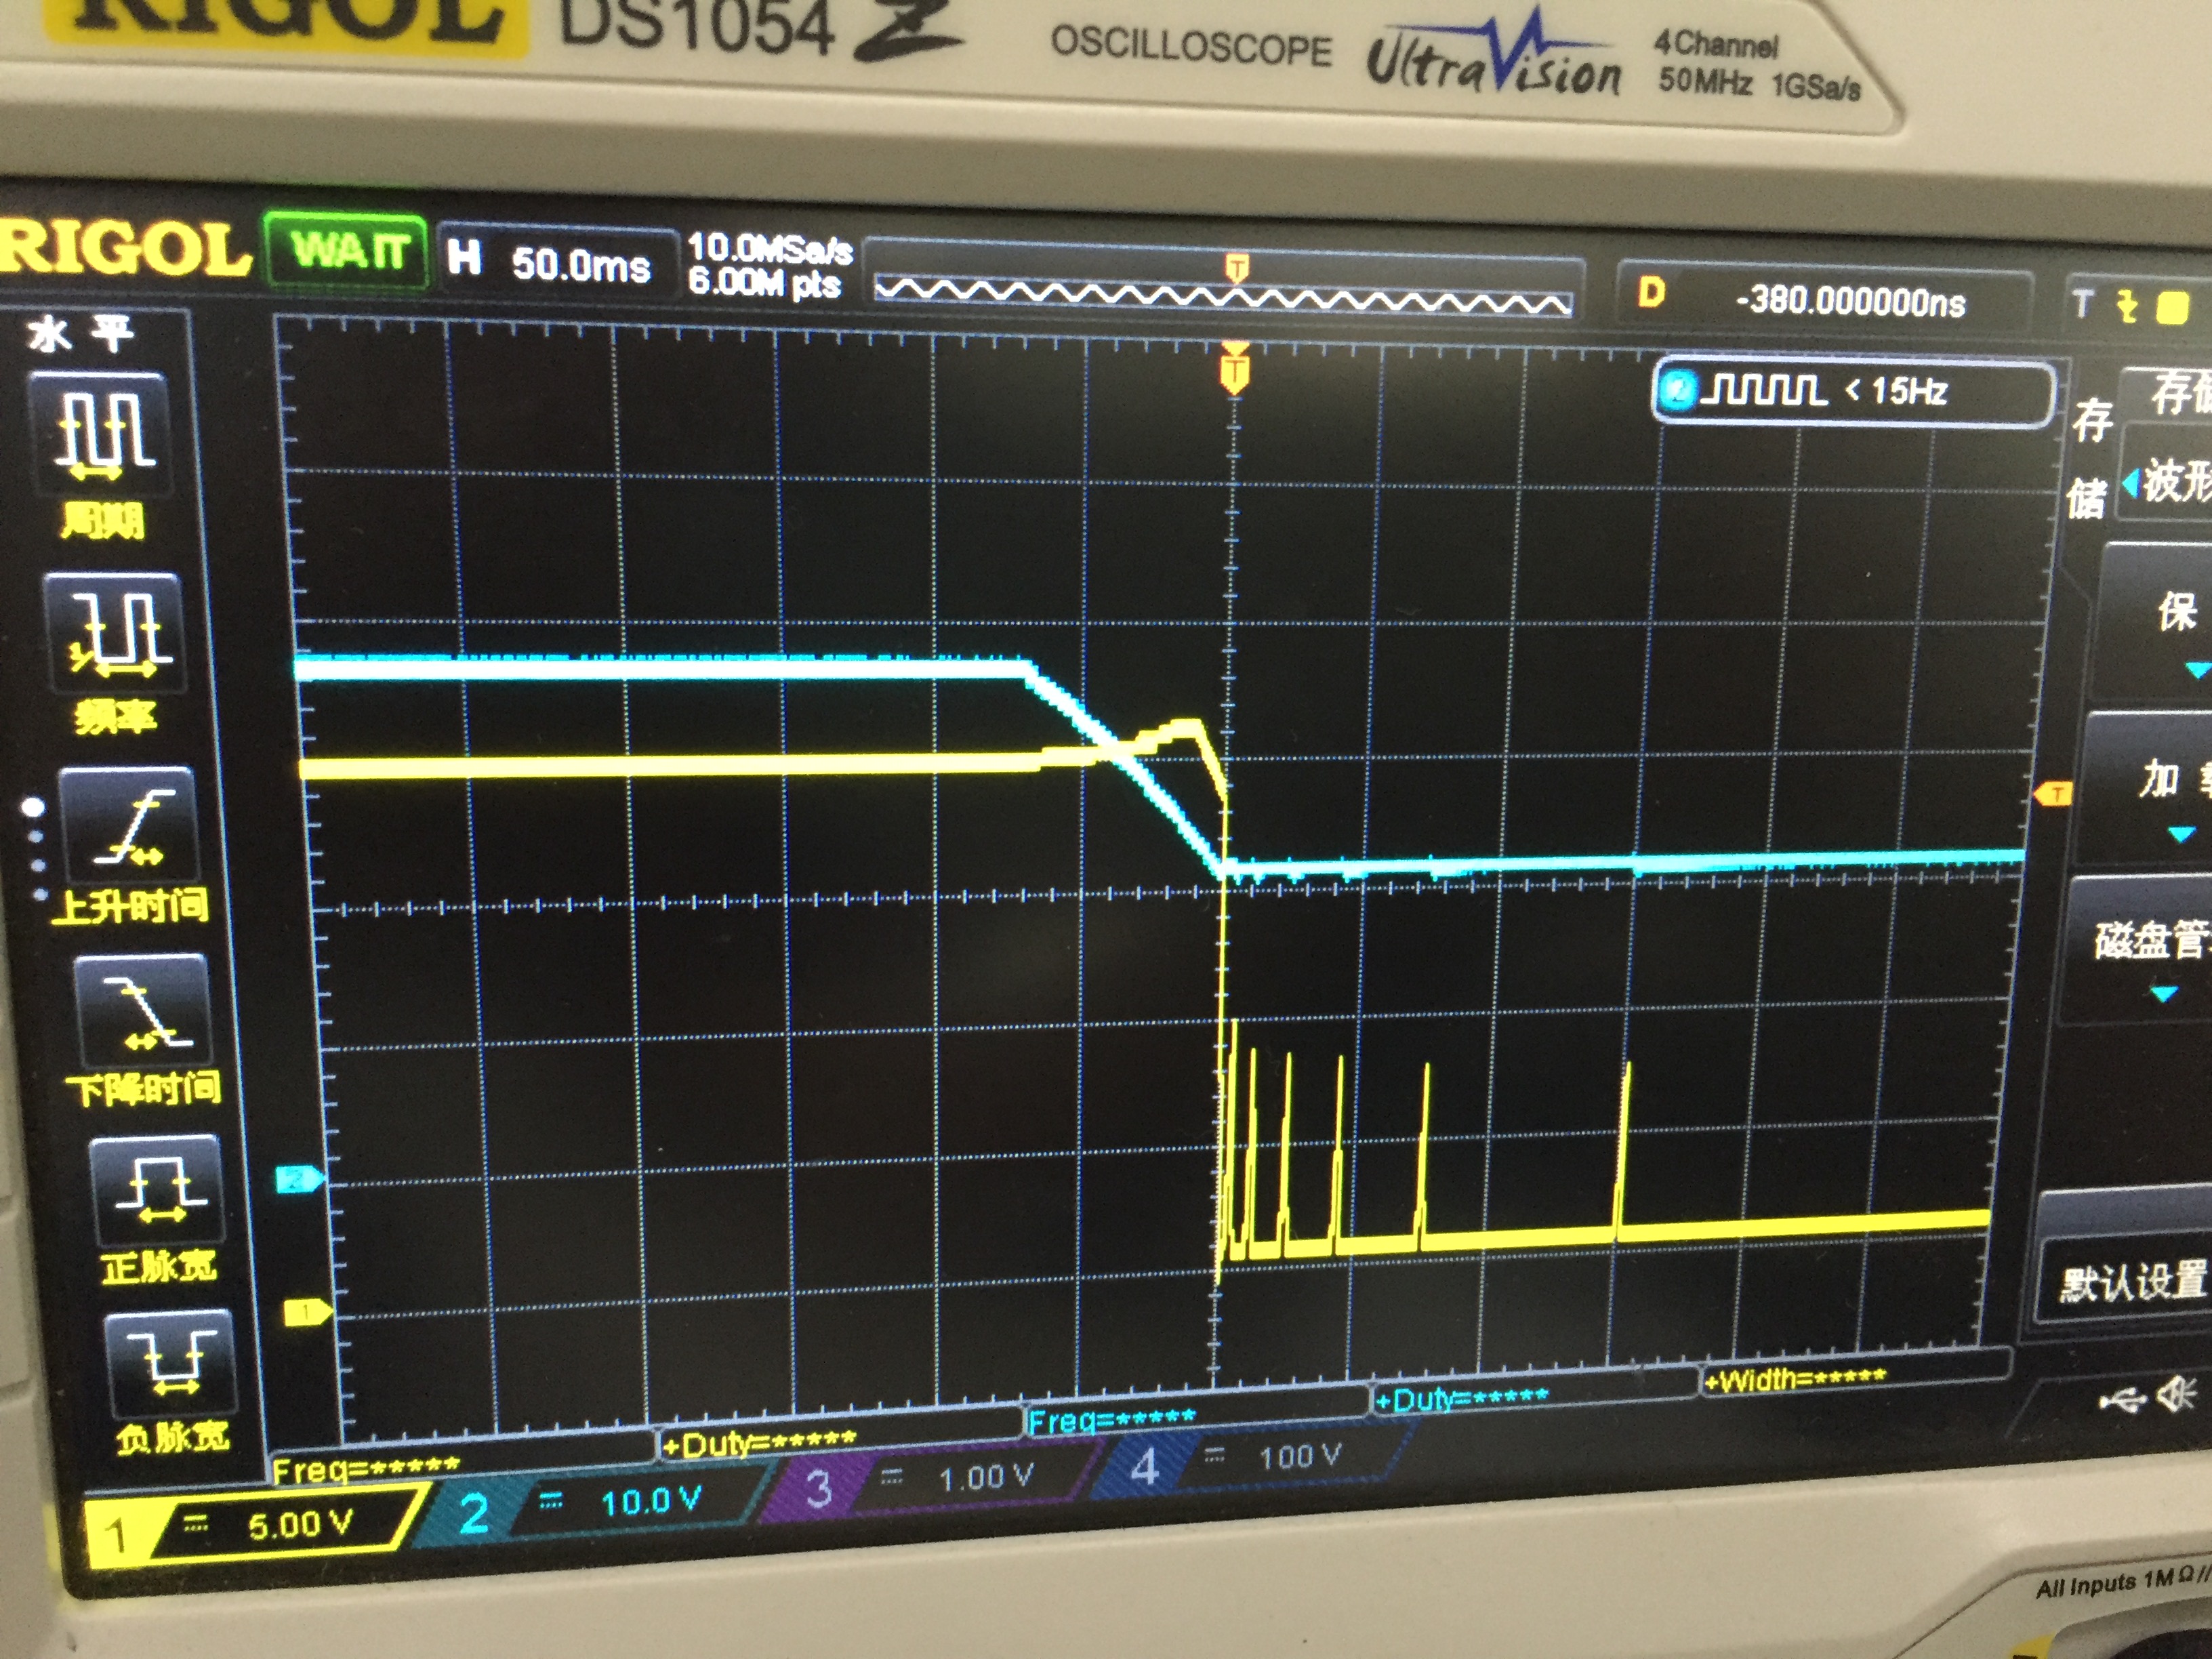Select the rise time (上升时间) icon

pyautogui.click(x=130, y=826)
